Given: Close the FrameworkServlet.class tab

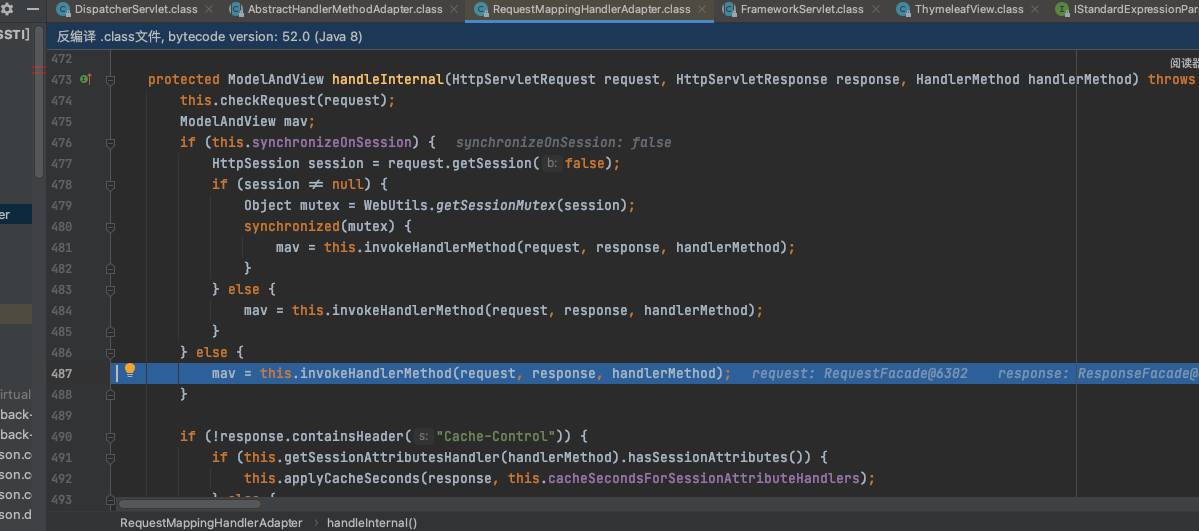Looking at the screenshot, I should [876, 10].
